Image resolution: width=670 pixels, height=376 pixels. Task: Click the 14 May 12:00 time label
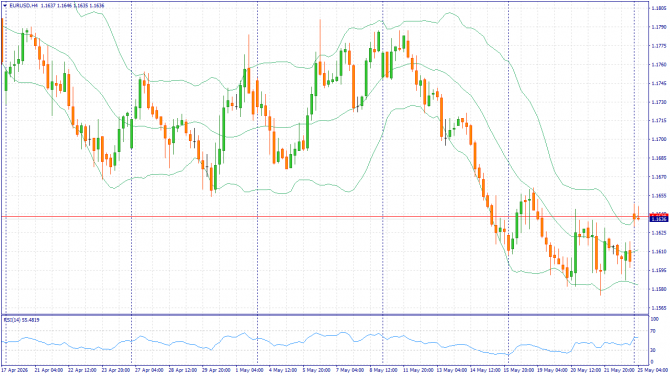pos(485,370)
